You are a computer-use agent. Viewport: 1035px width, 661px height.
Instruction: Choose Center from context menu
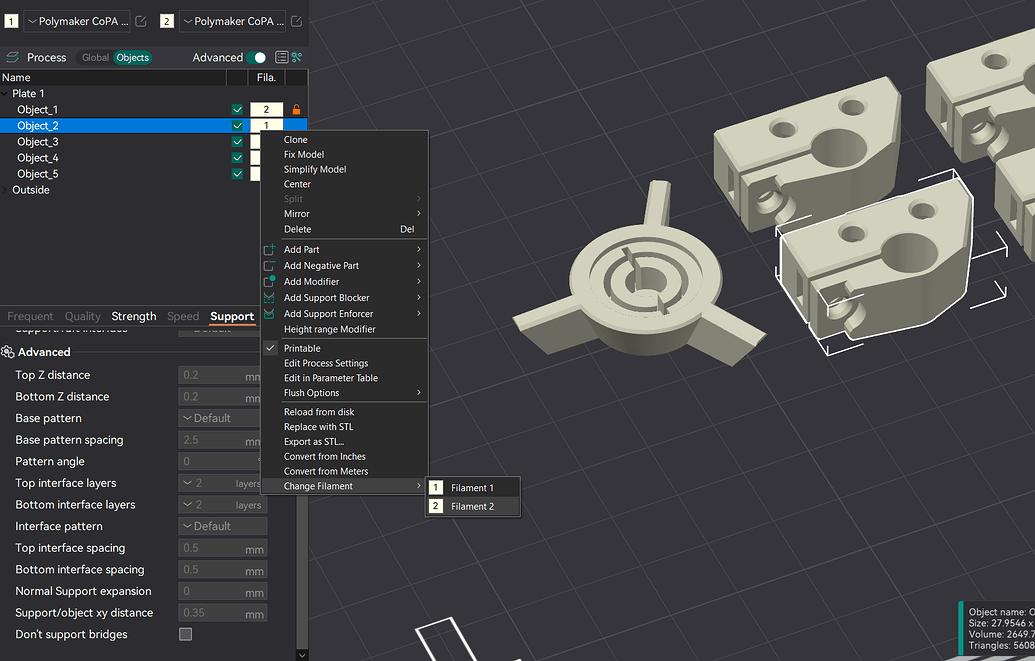(x=345, y=184)
